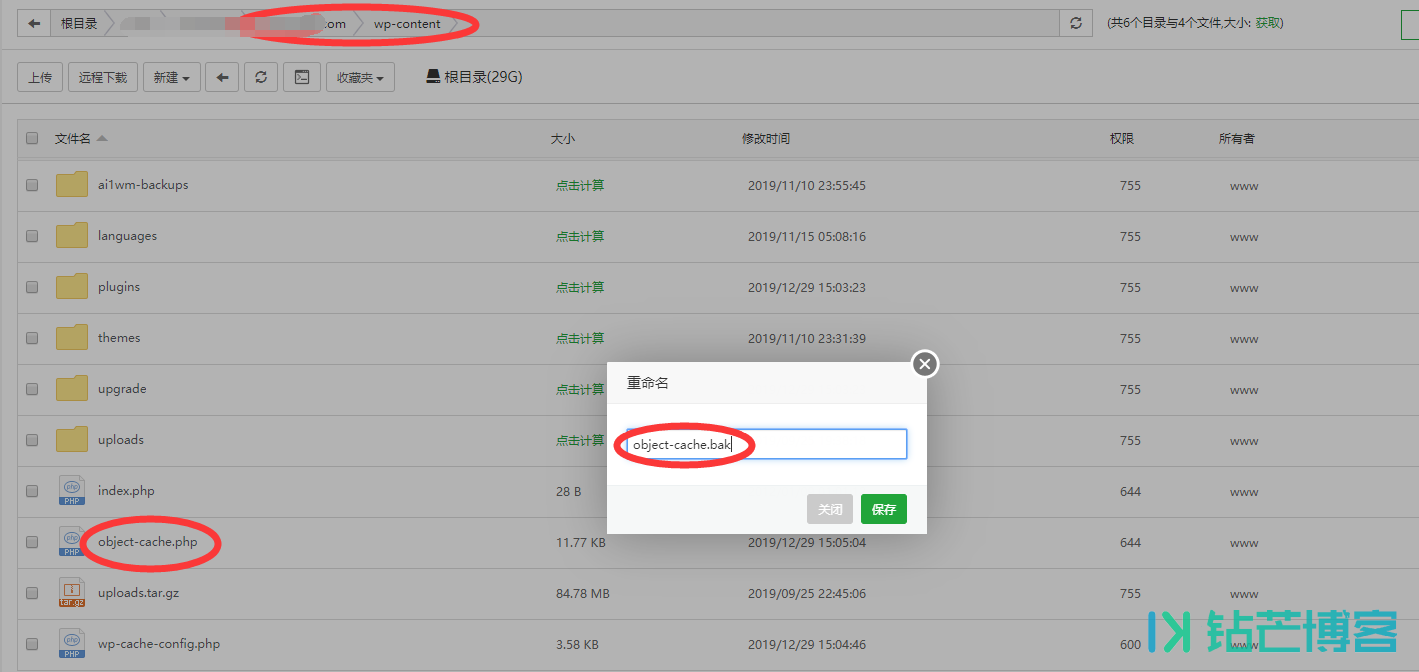Click the green 保存 button
Viewport: 1419px width, 672px height.
pyautogui.click(x=883, y=509)
